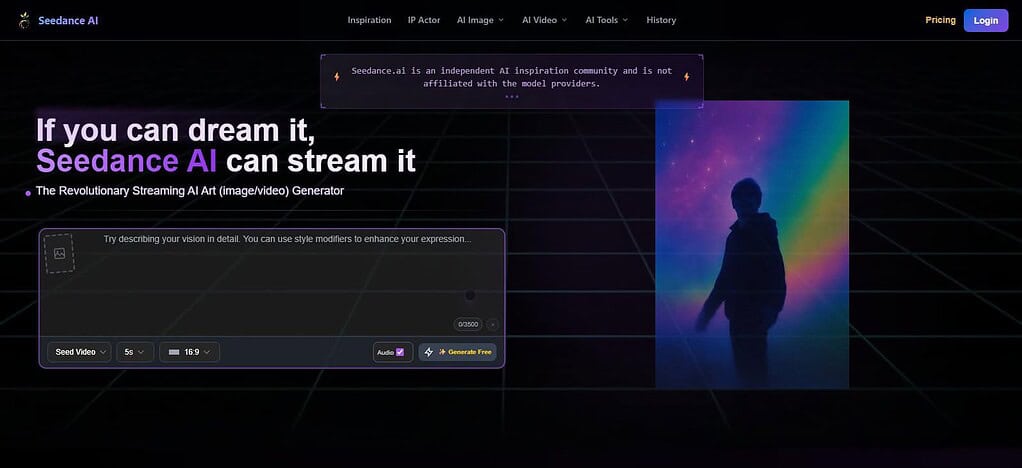Click the colorful silhouette preview image

pos(752,244)
